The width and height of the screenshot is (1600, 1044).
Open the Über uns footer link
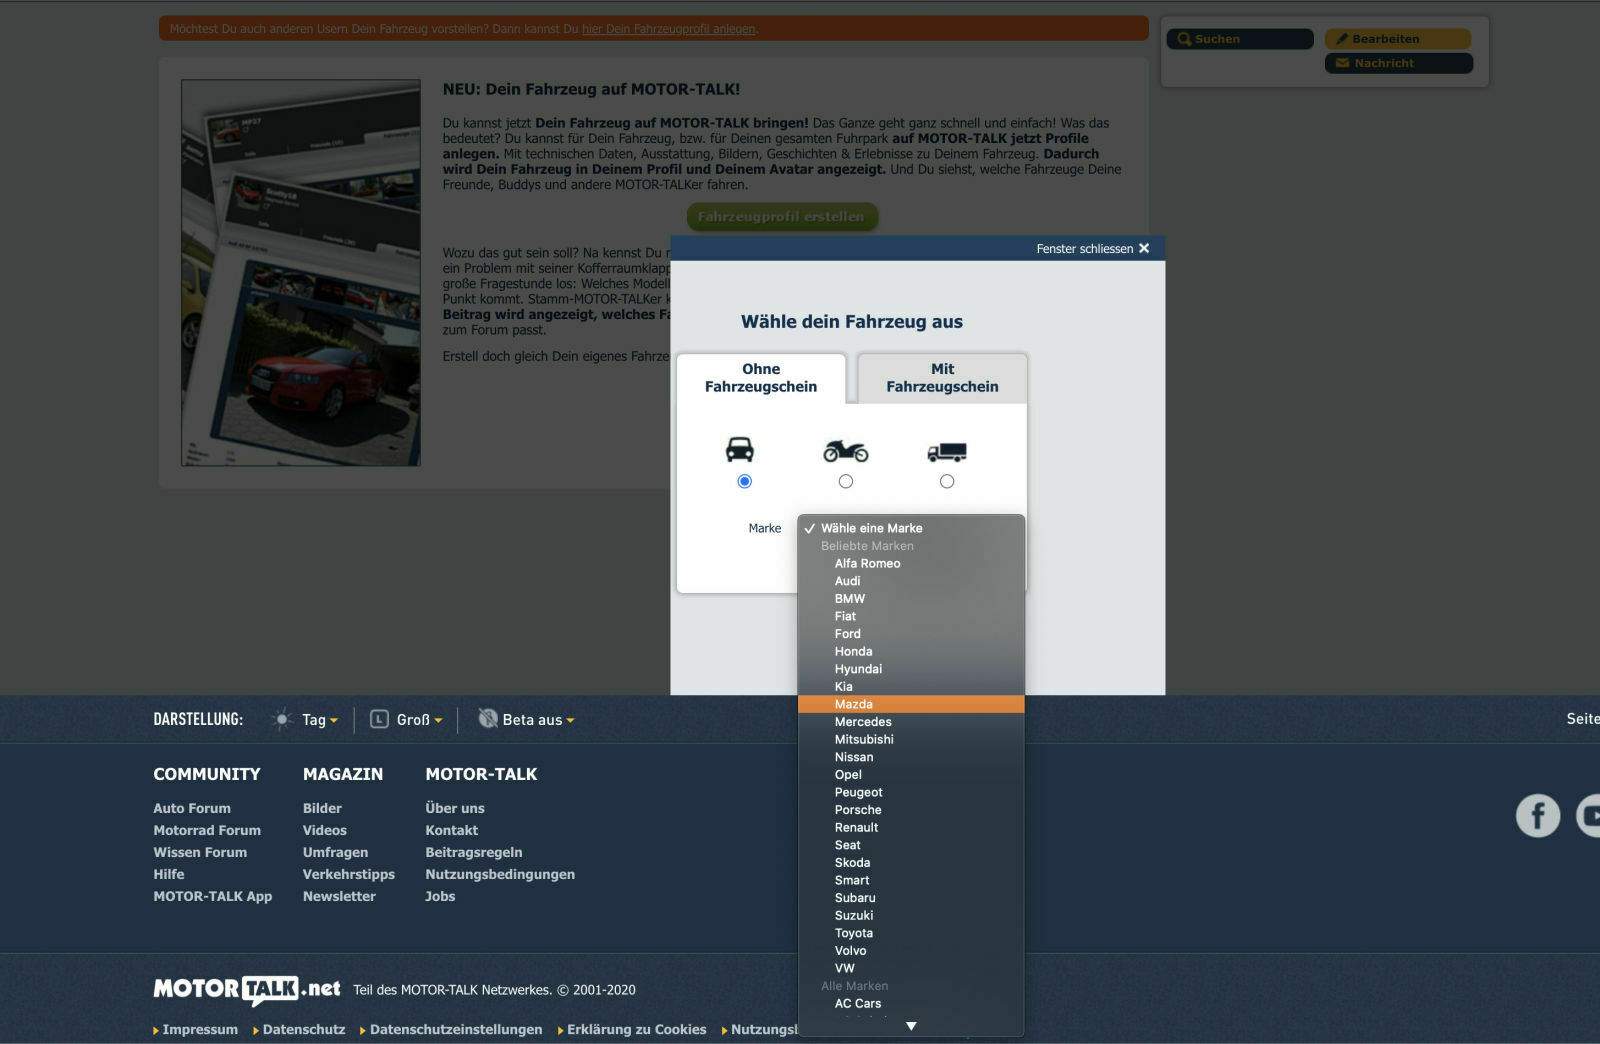click(455, 808)
